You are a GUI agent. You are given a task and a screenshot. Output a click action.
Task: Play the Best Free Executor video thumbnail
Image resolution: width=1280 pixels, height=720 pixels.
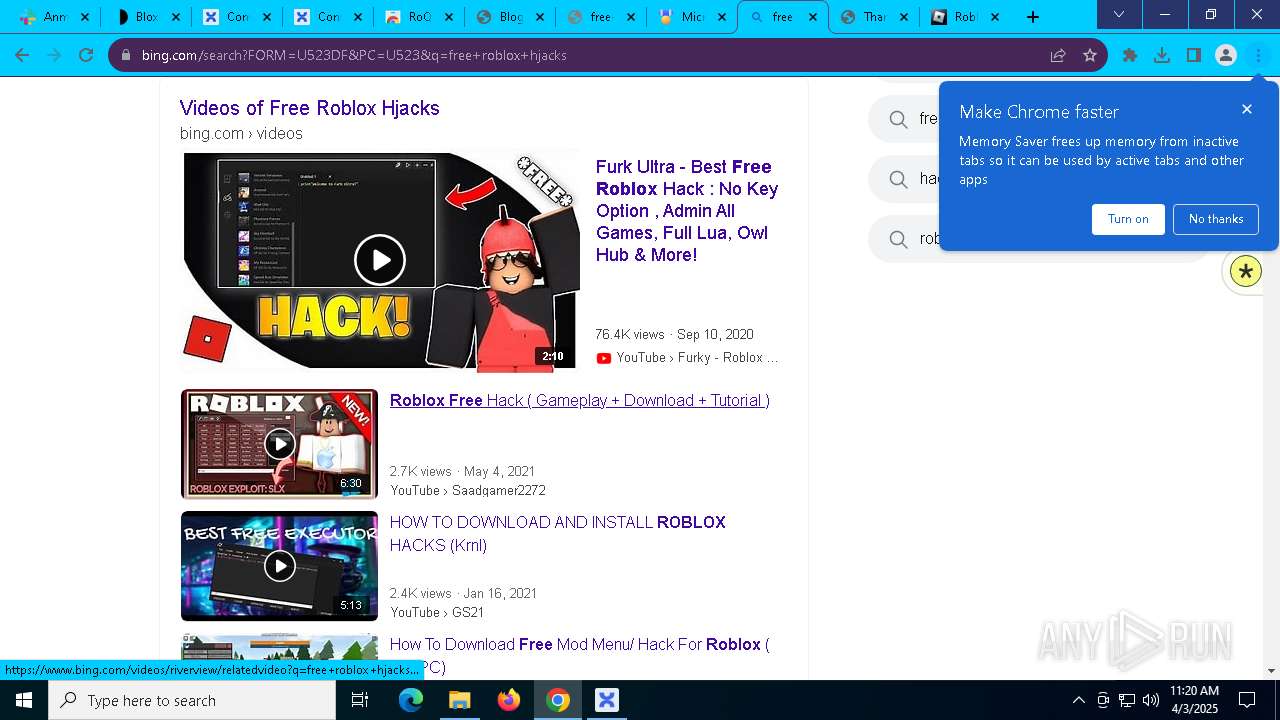coord(279,566)
